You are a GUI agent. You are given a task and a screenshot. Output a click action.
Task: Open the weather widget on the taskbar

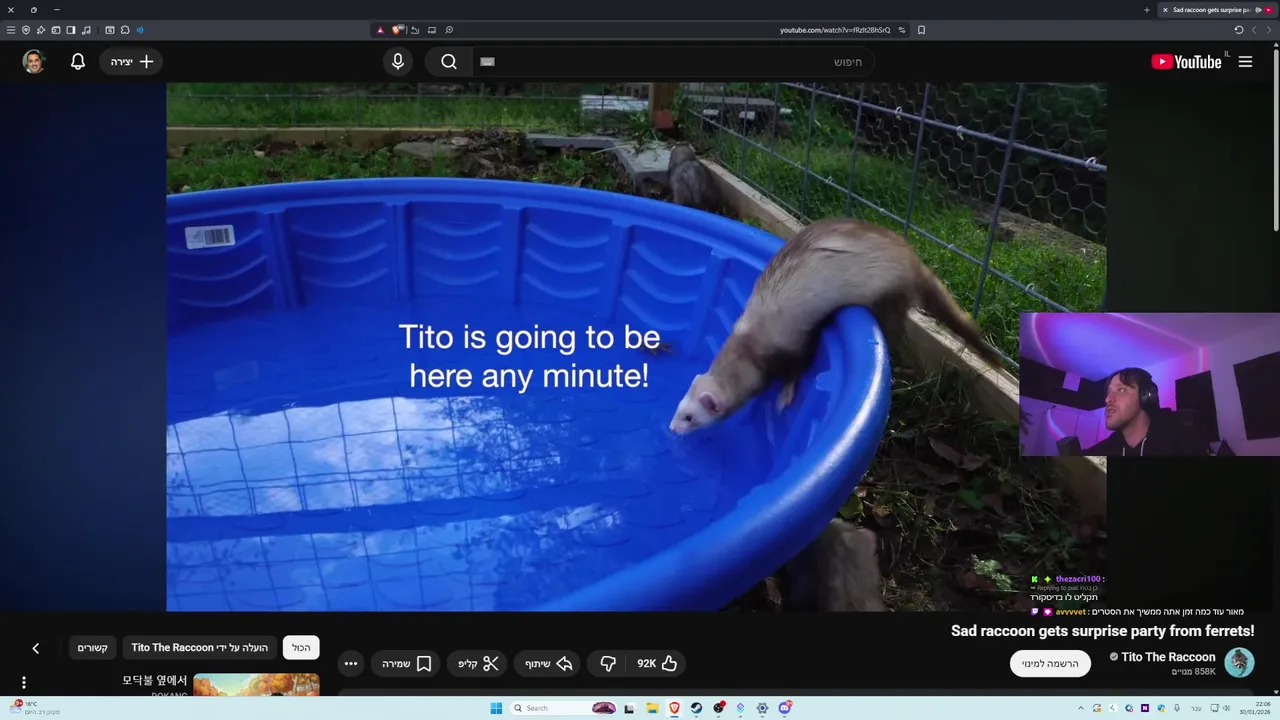35,708
